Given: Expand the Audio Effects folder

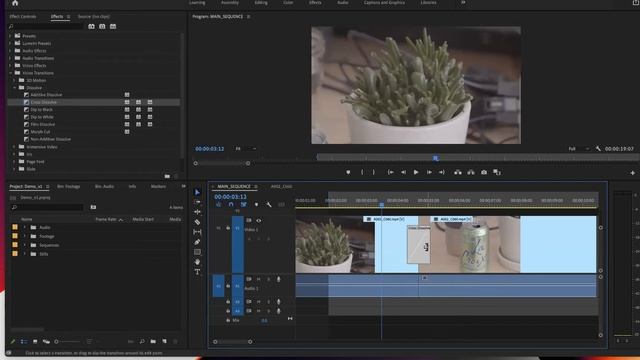Looking at the screenshot, I should click(x=10, y=51).
